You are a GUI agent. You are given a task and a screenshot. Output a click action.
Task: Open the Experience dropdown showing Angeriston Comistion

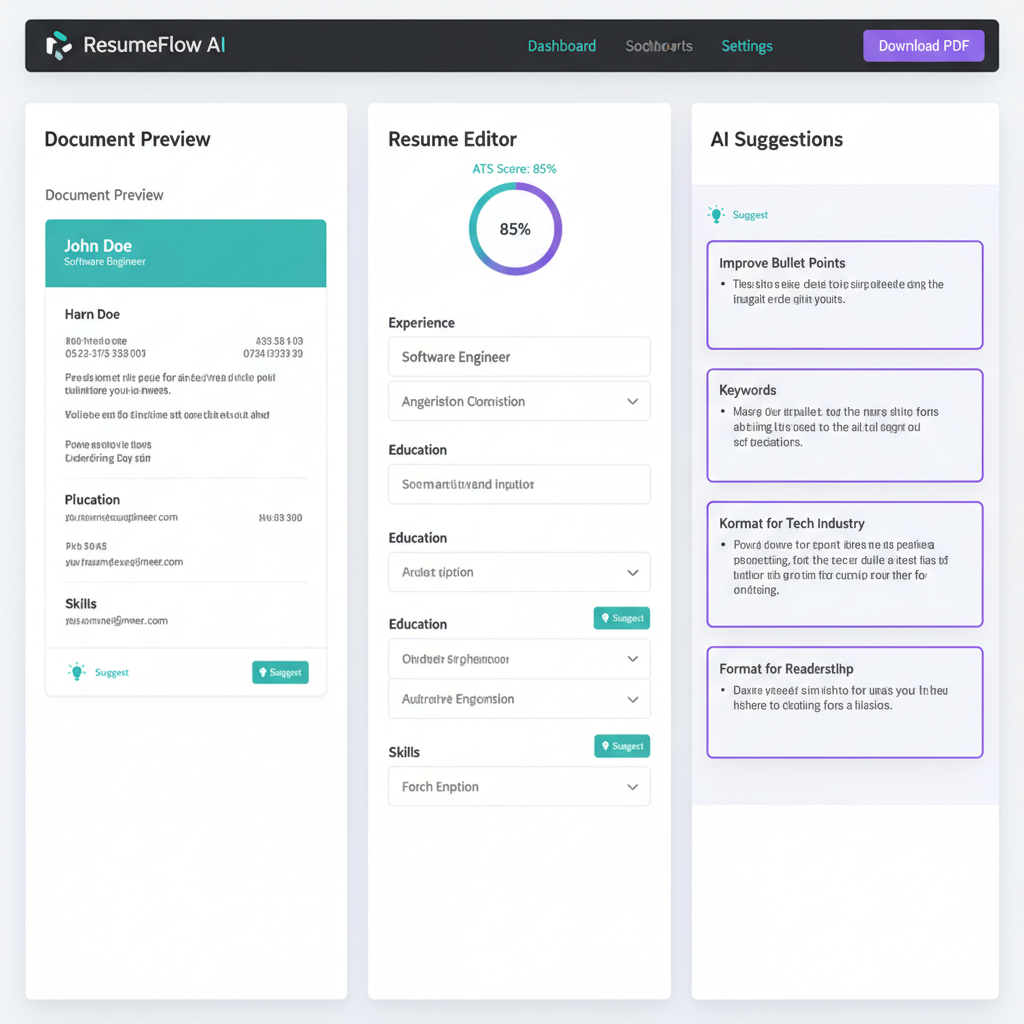[519, 401]
